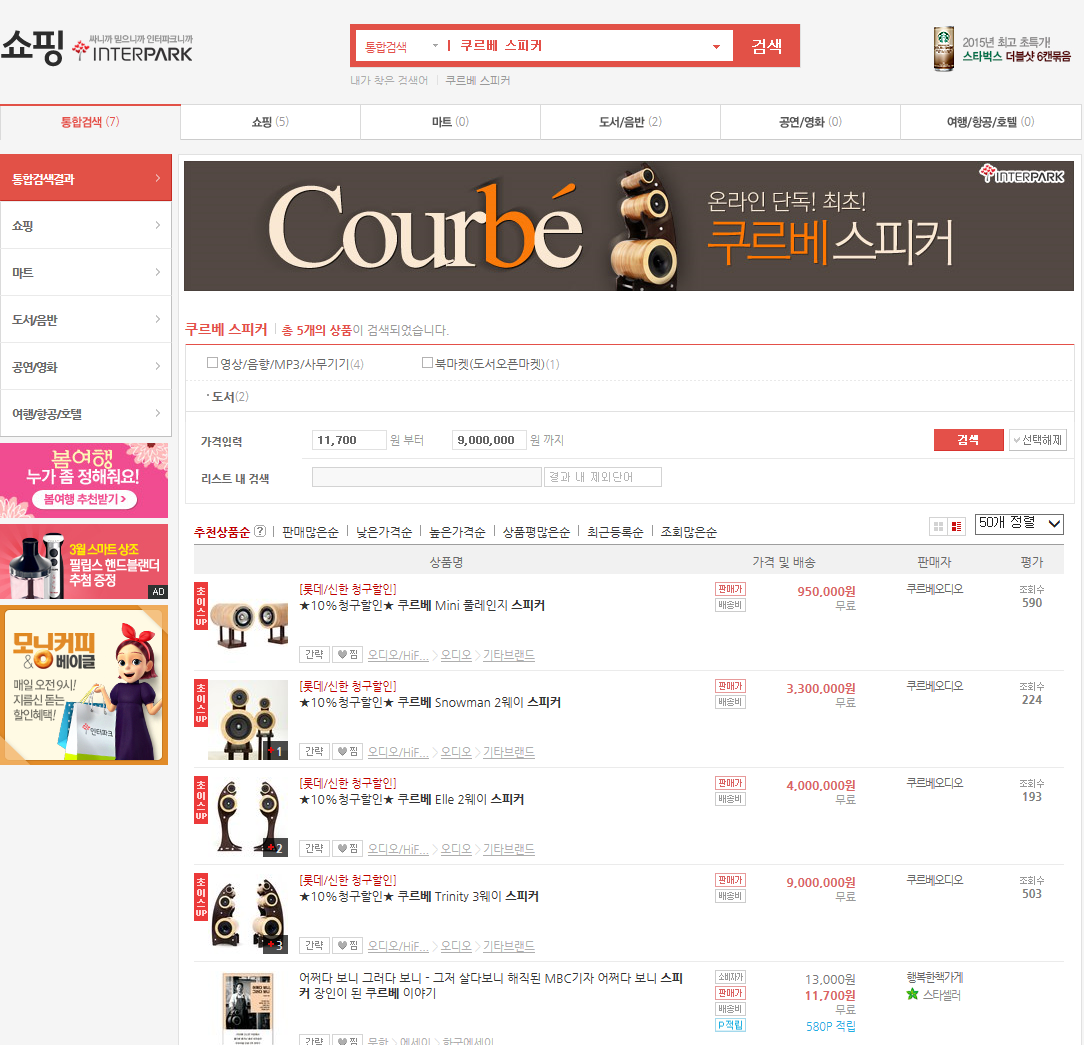Click the 찜 heart icon for Snowman 2웨이 스피커

[348, 751]
